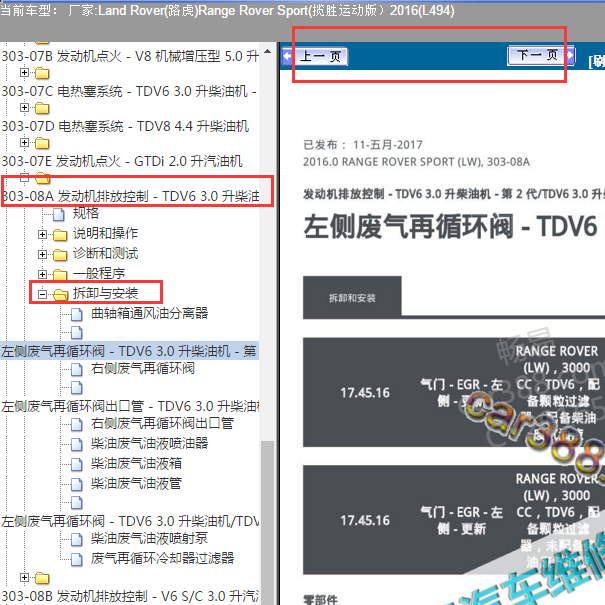Open 柴油废气油液管 document
Image resolution: width=605 pixels, height=605 pixels.
tap(136, 483)
